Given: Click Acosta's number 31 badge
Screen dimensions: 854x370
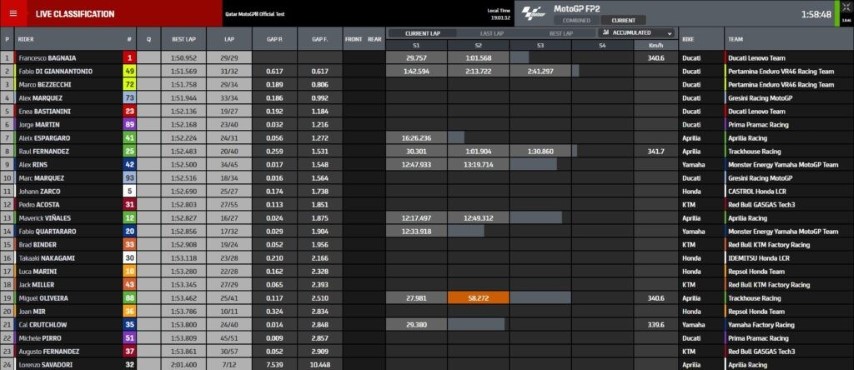Looking at the screenshot, I should pos(130,205).
